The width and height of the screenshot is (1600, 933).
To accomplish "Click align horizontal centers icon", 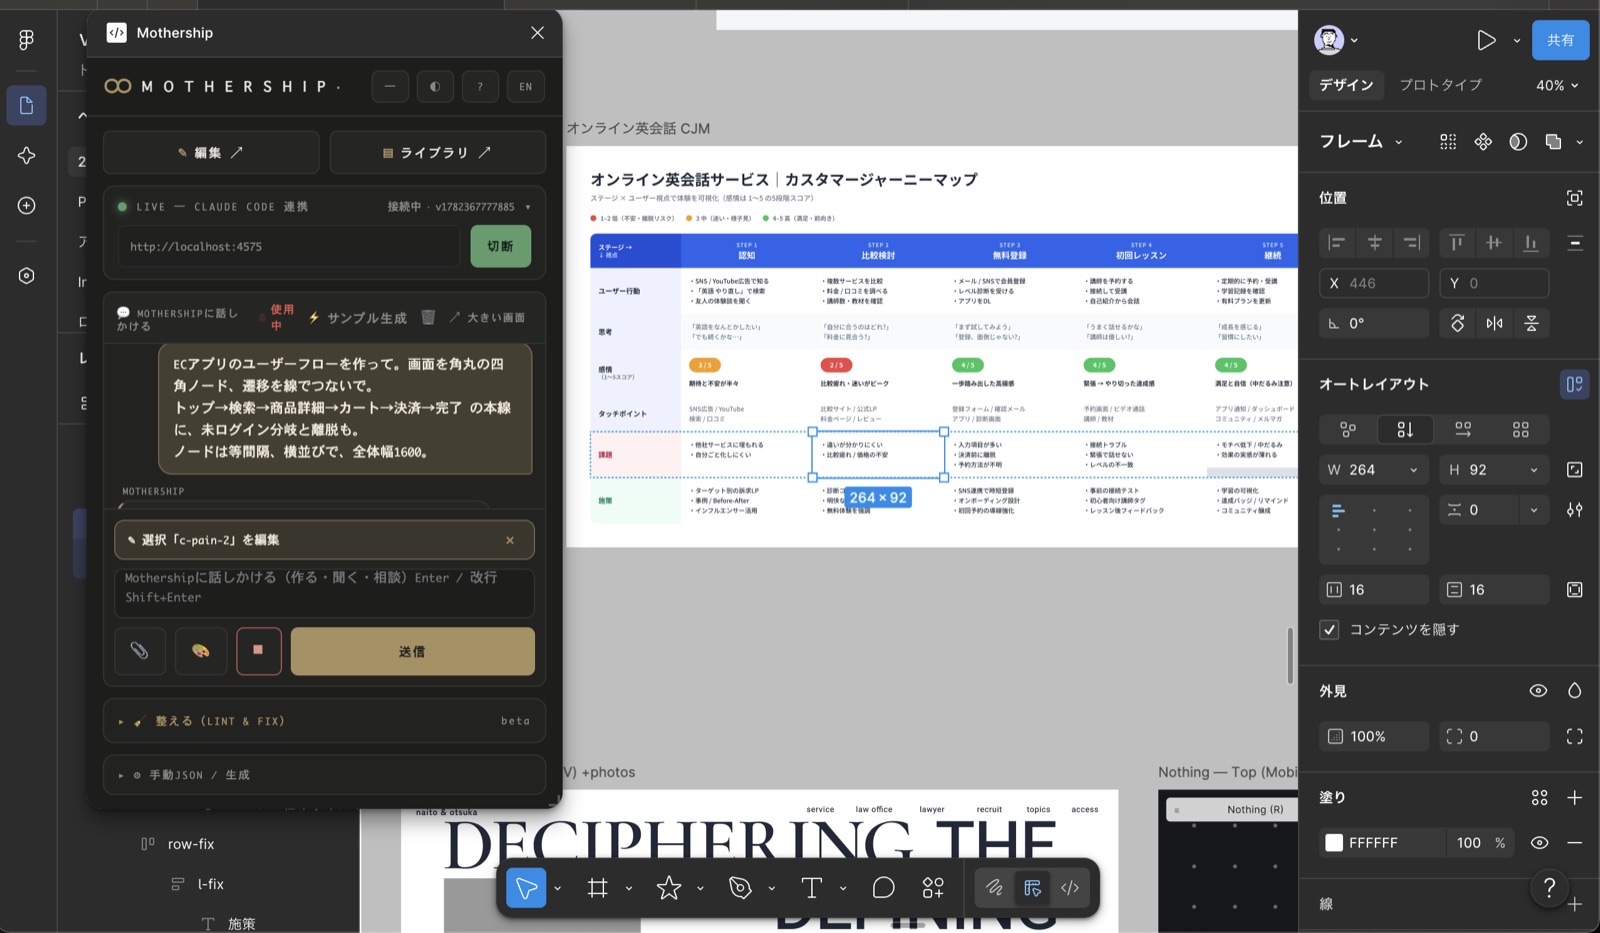I will coord(1374,243).
